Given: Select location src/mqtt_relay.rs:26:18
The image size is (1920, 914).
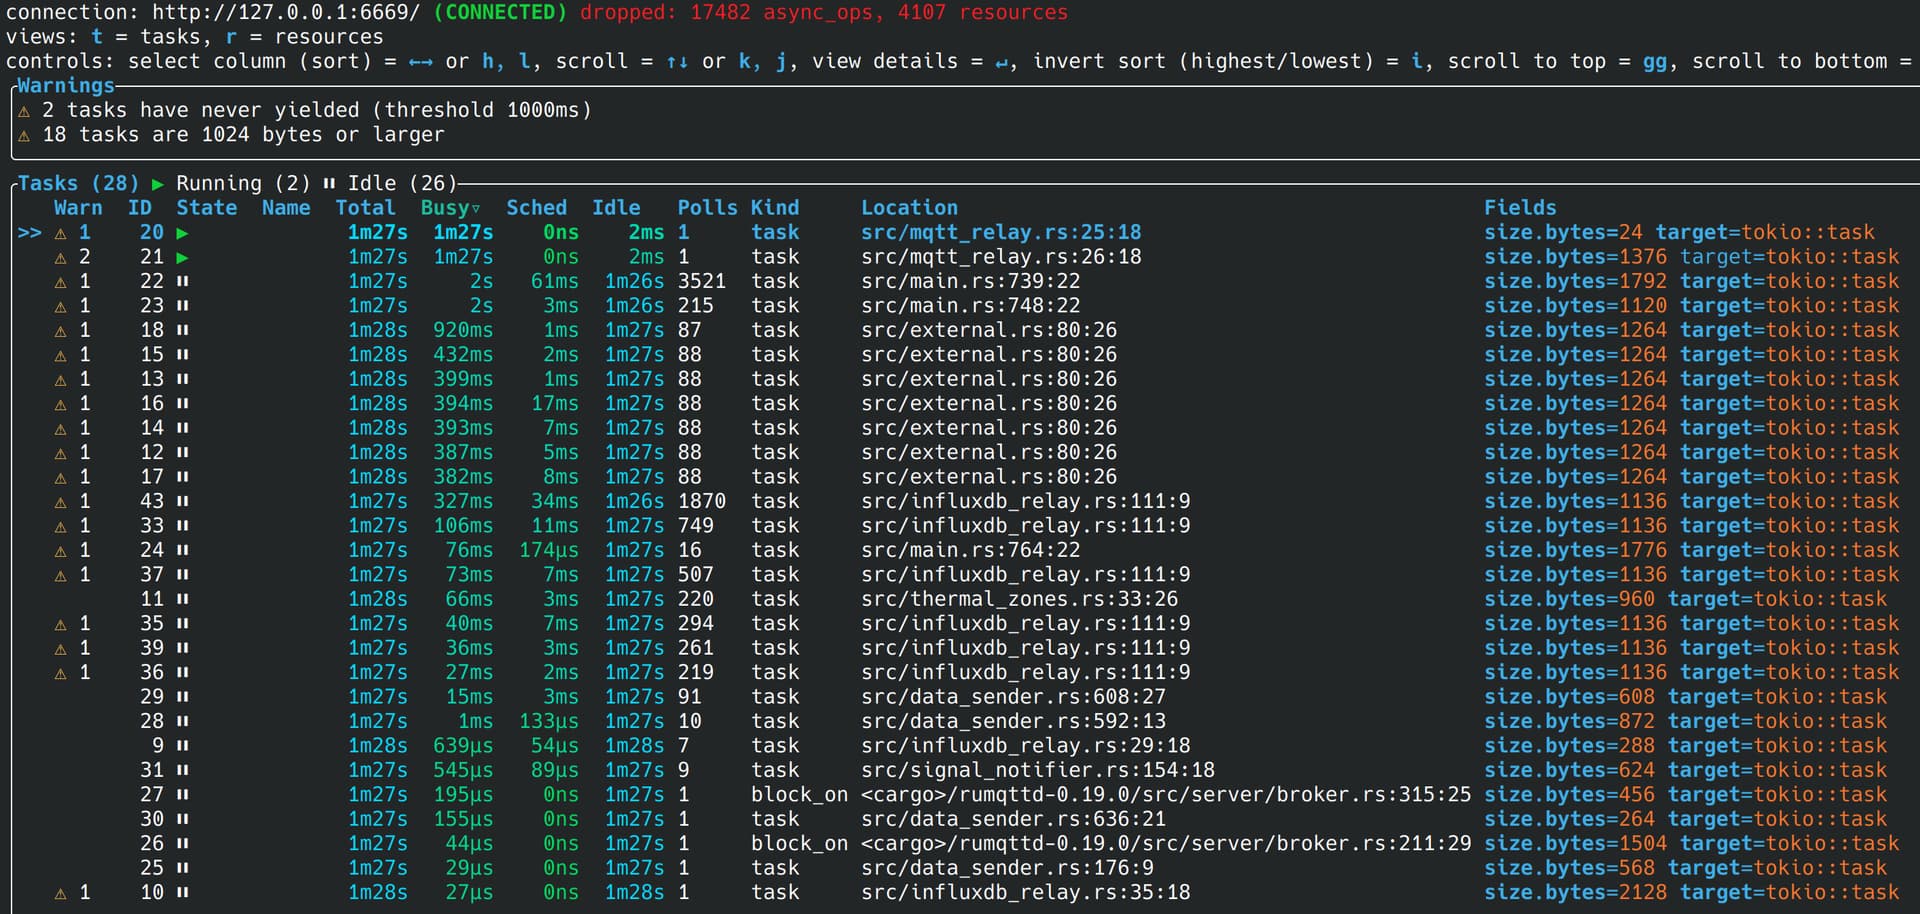Looking at the screenshot, I should point(1001,257).
